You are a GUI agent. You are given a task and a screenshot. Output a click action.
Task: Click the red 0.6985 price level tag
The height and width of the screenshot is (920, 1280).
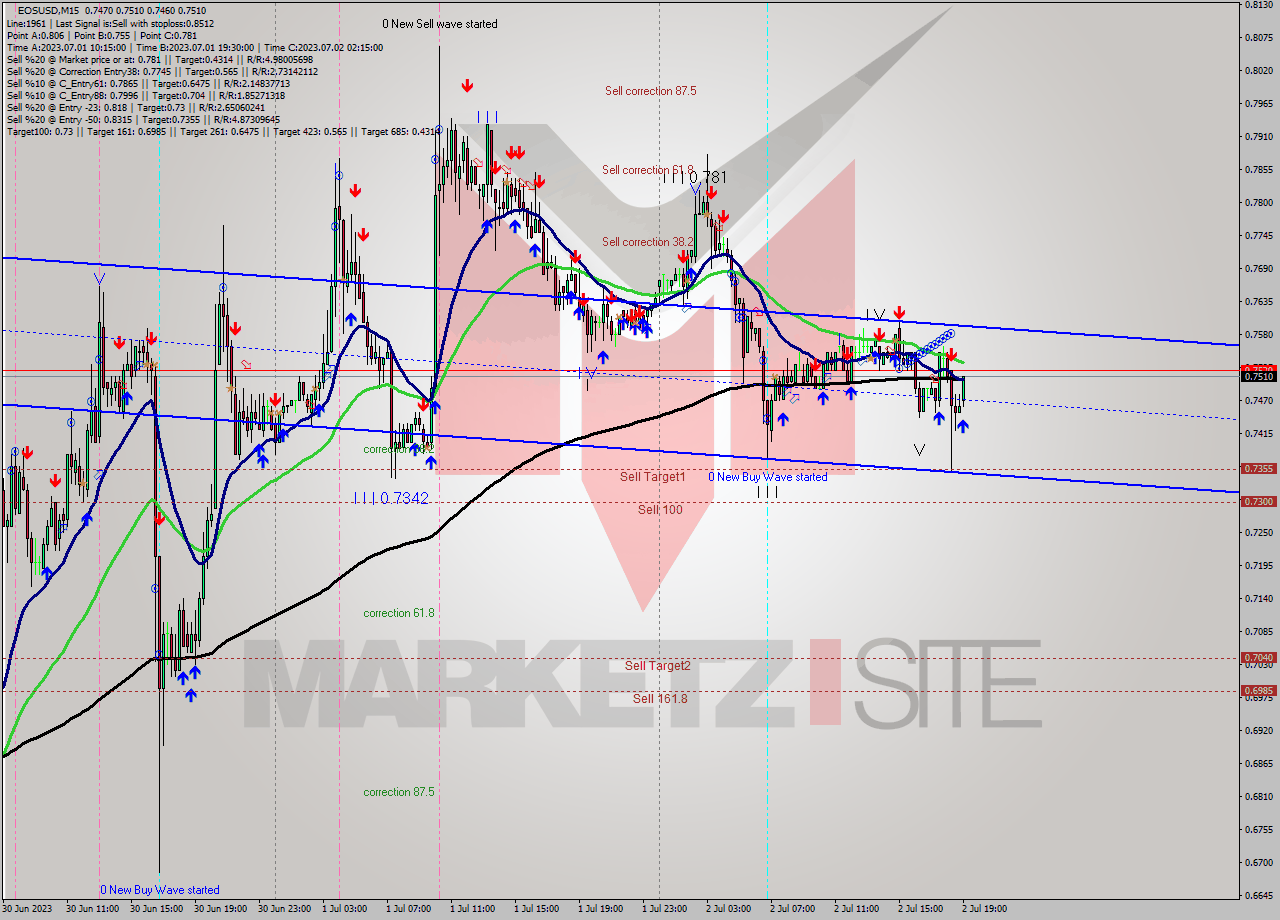(1258, 690)
